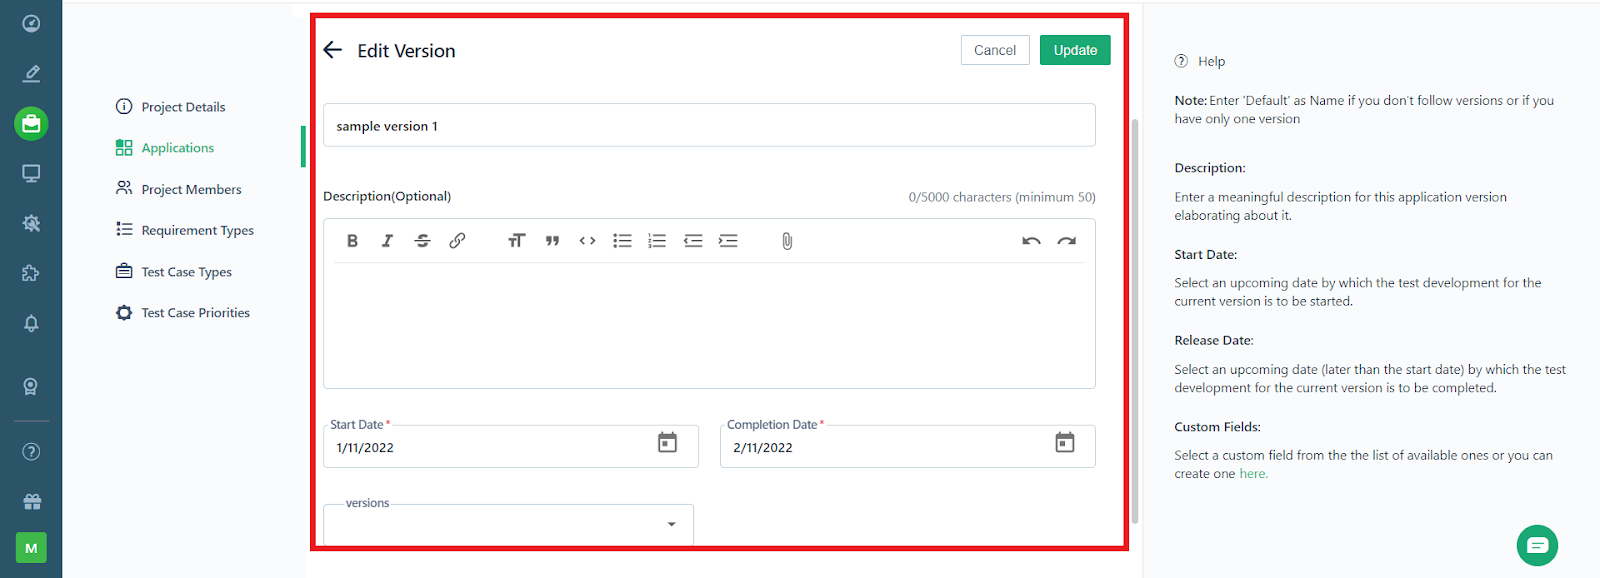Create a bulleted list
Viewport: 1600px width, 578px height.
(622, 241)
